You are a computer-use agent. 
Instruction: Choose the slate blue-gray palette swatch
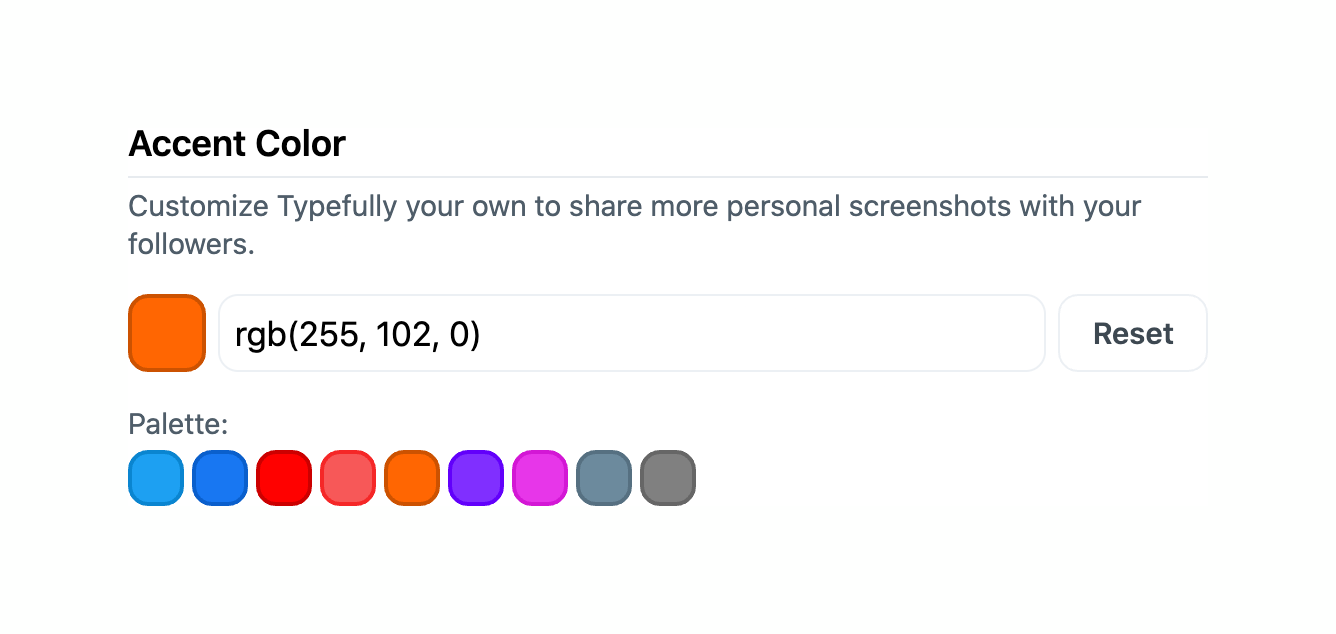click(x=604, y=478)
